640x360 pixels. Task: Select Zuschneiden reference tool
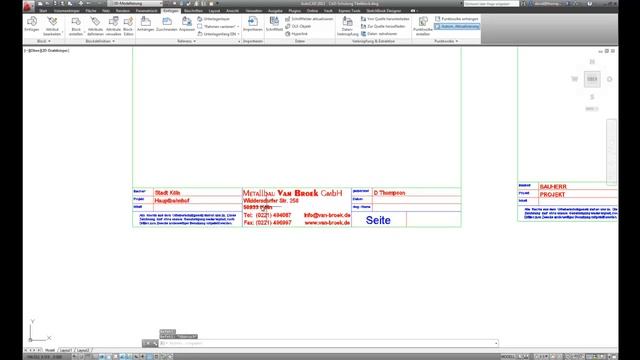click(x=167, y=24)
